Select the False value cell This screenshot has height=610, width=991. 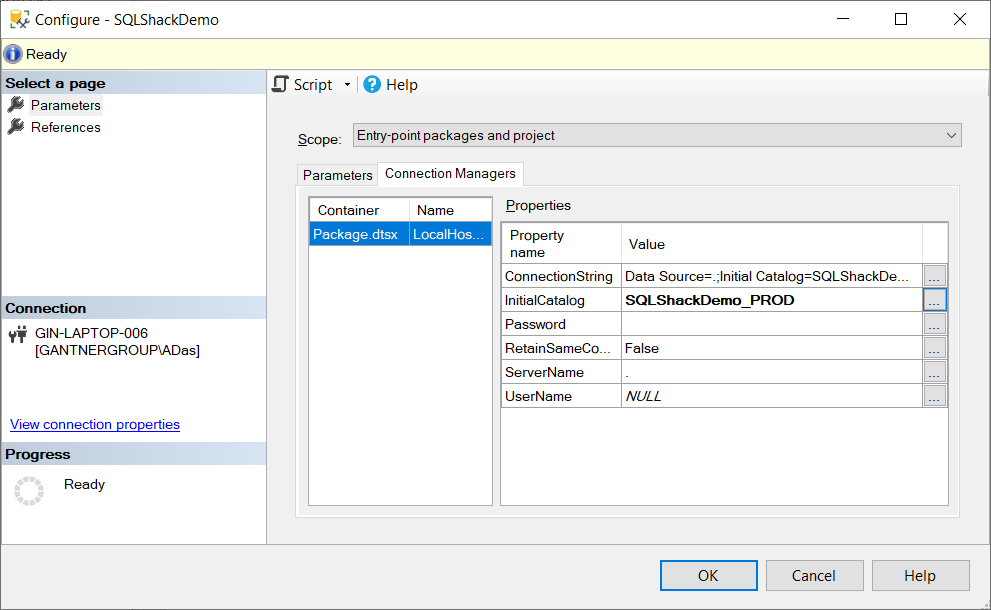772,348
